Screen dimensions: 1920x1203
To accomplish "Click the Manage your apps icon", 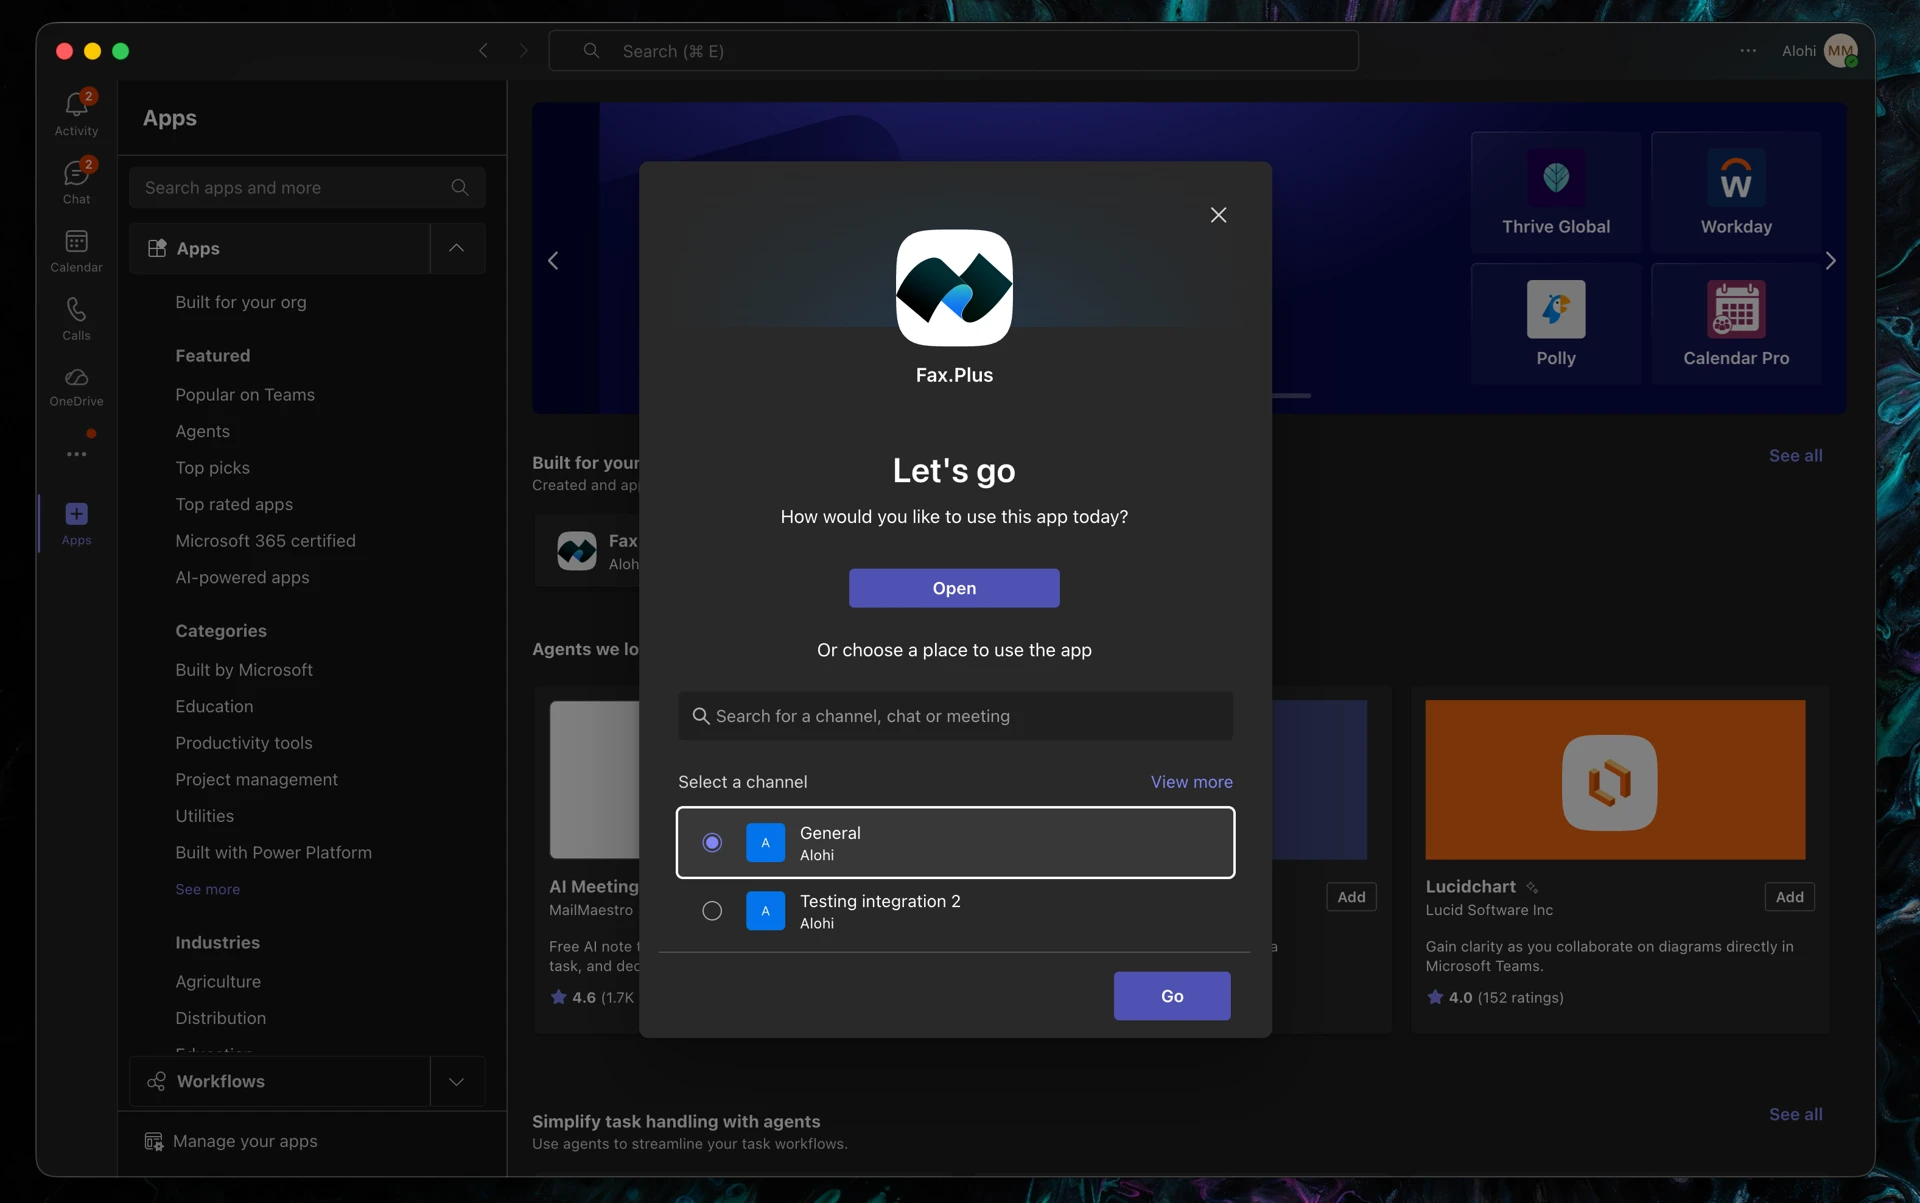I will coord(154,1142).
